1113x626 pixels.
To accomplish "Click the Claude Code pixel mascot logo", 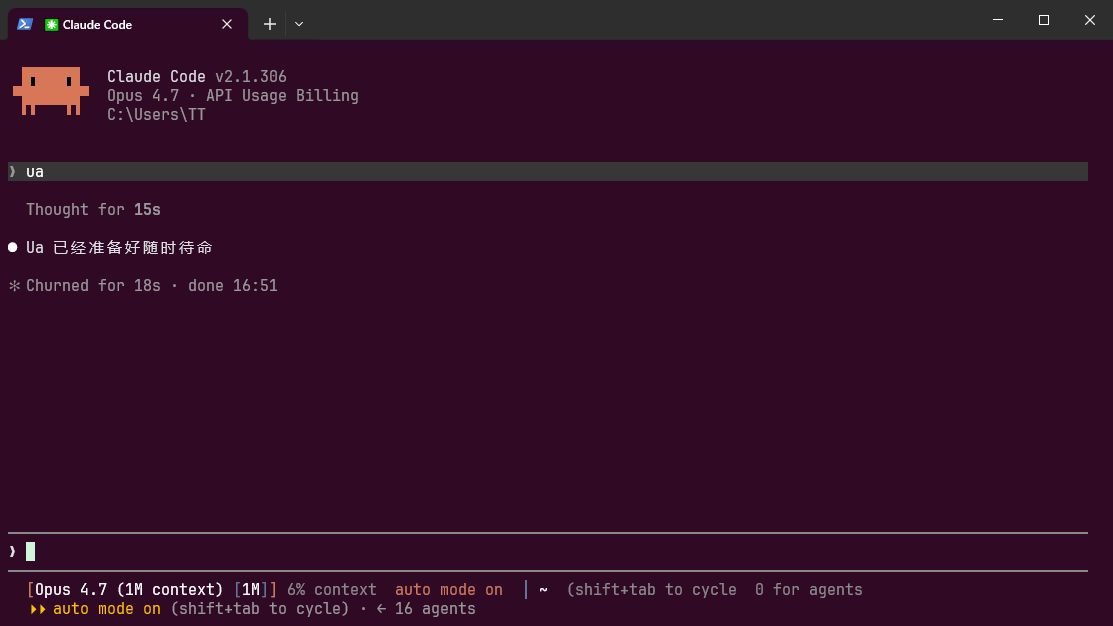I will point(50,91).
